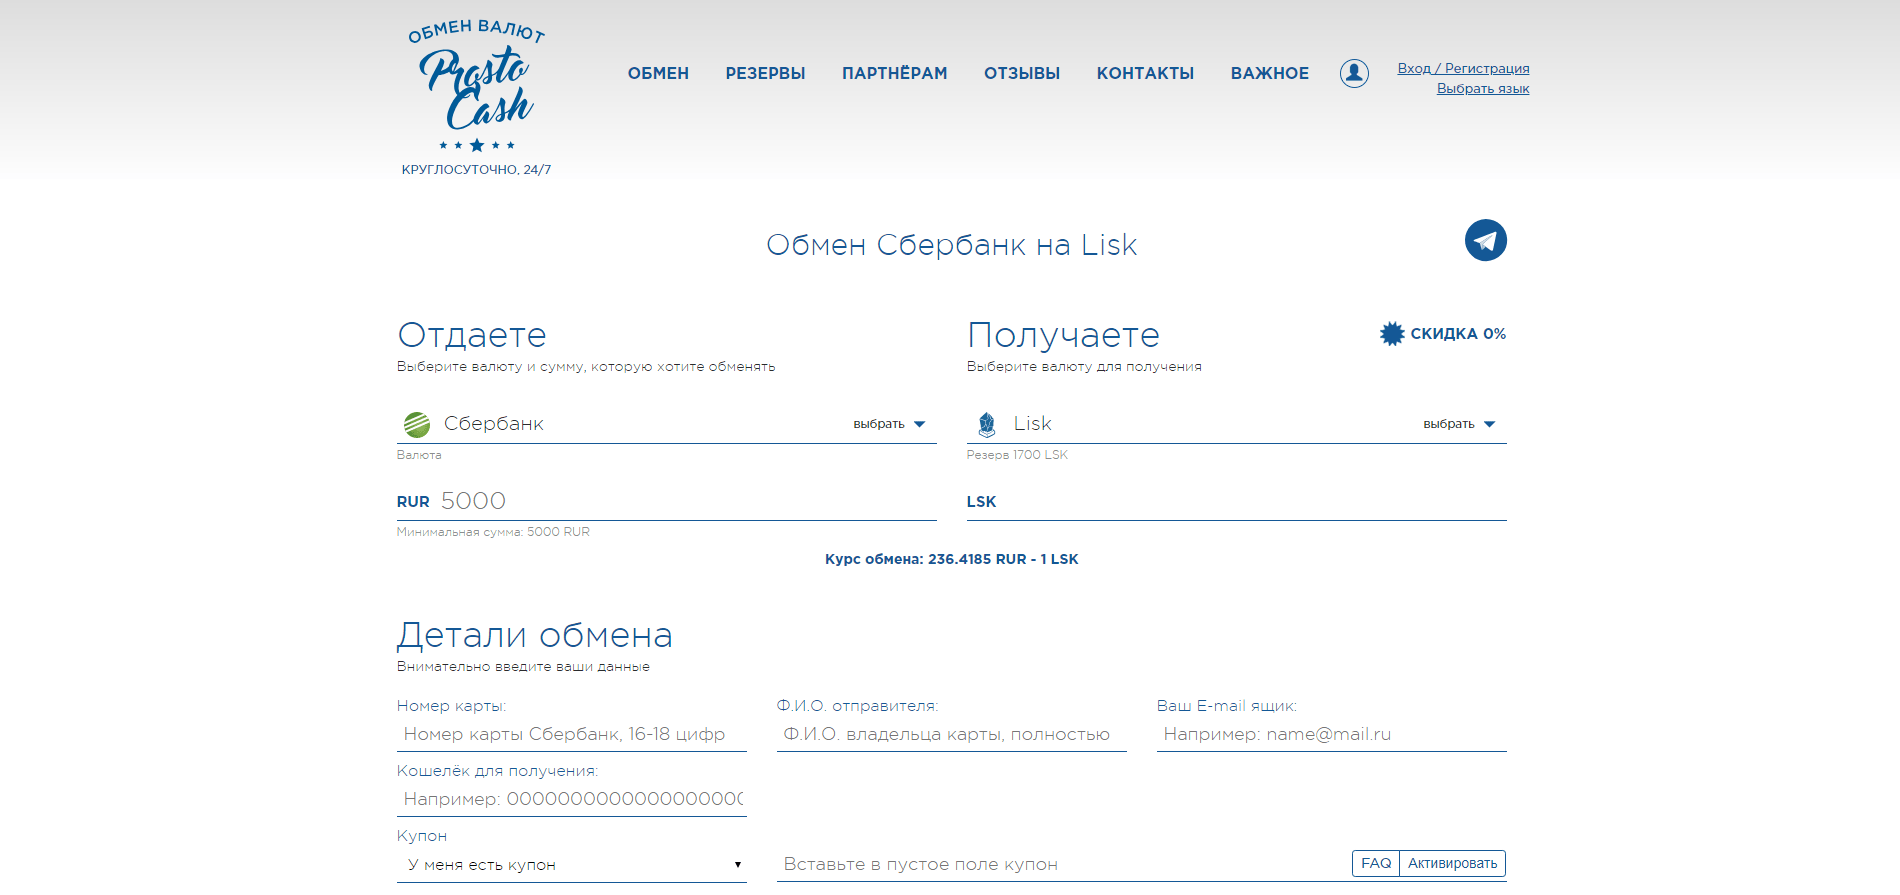Click the 'Обмен Сбербанк на Lisk' heading

(952, 245)
